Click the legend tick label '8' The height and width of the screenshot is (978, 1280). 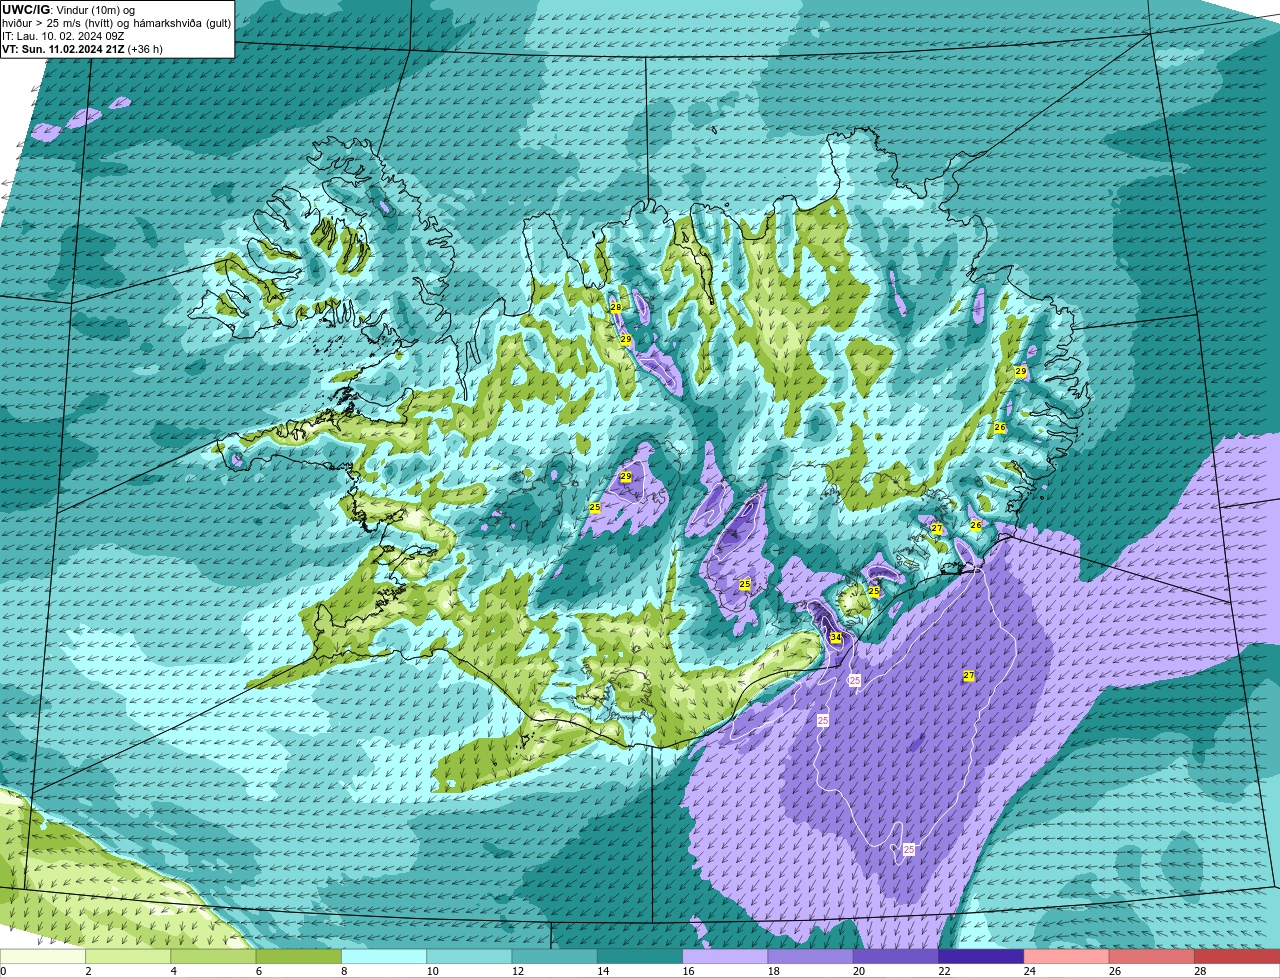point(342,971)
